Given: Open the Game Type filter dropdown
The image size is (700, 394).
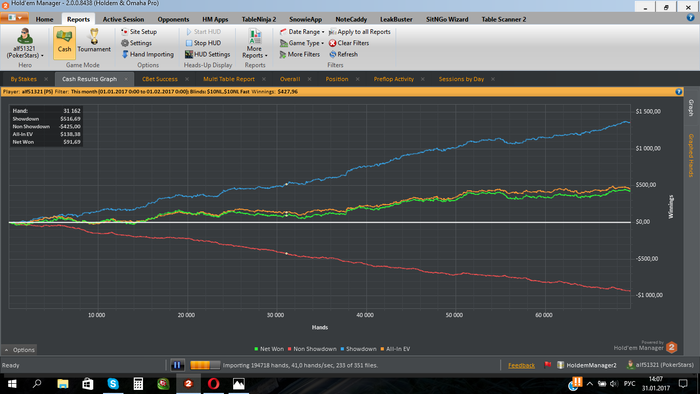Looking at the screenshot, I should (x=302, y=43).
